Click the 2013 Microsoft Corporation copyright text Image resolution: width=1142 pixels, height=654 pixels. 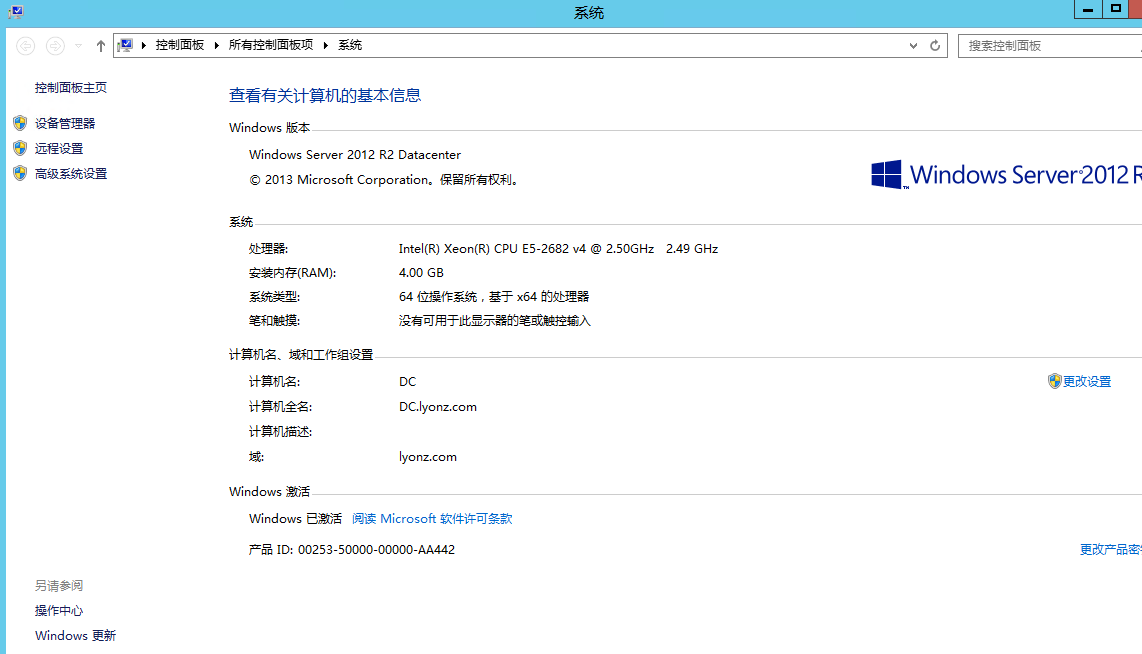click(385, 180)
